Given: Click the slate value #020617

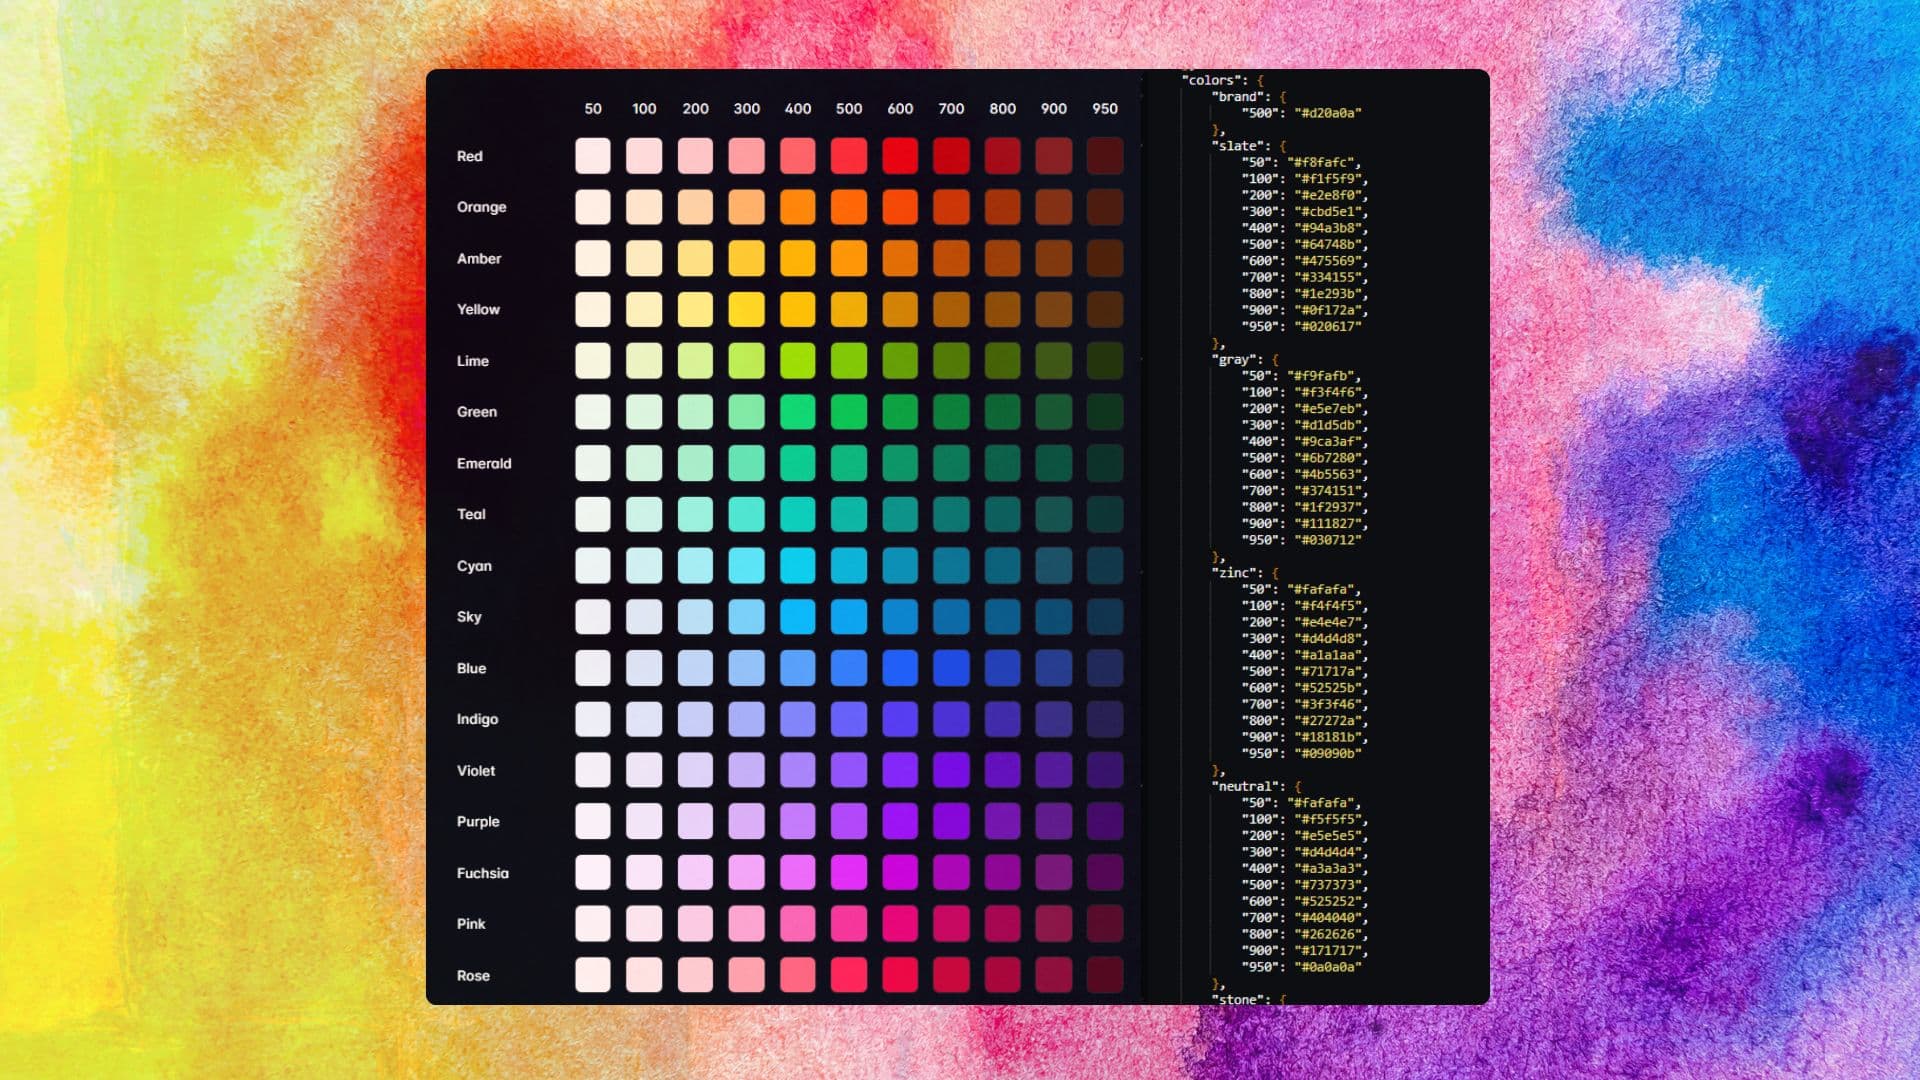Looking at the screenshot, I should pos(1328,326).
